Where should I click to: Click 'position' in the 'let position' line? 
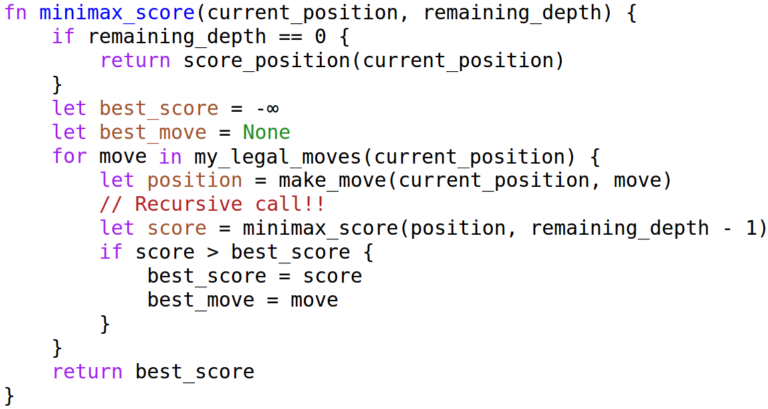[x=194, y=181]
